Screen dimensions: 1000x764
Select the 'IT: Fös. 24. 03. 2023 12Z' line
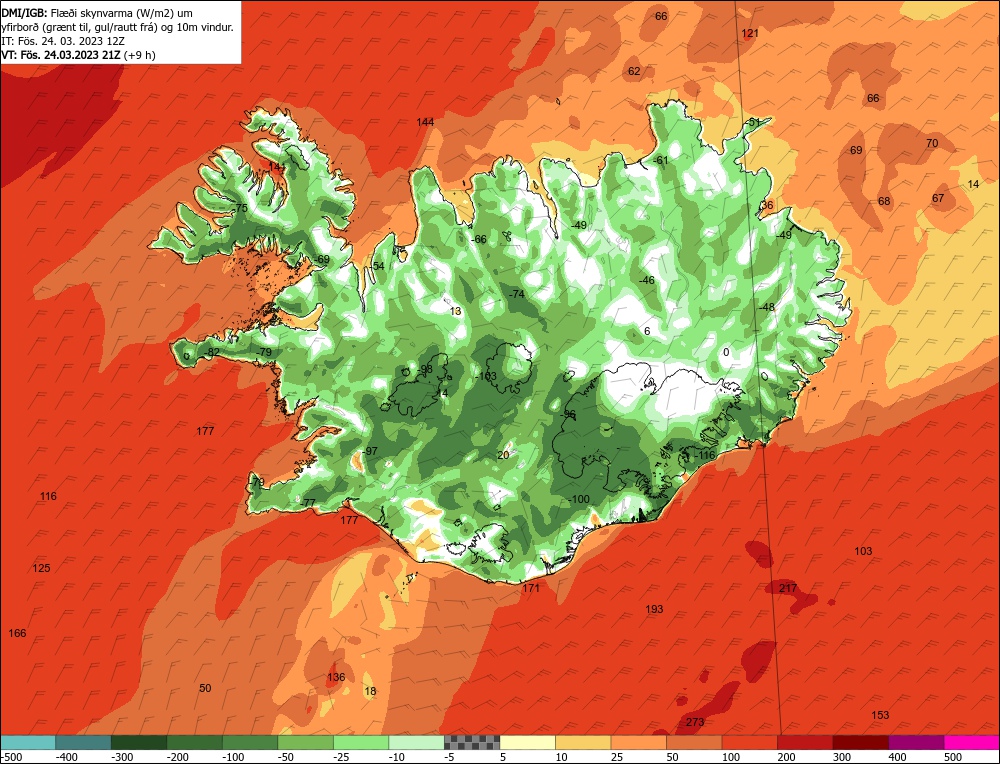coord(62,41)
